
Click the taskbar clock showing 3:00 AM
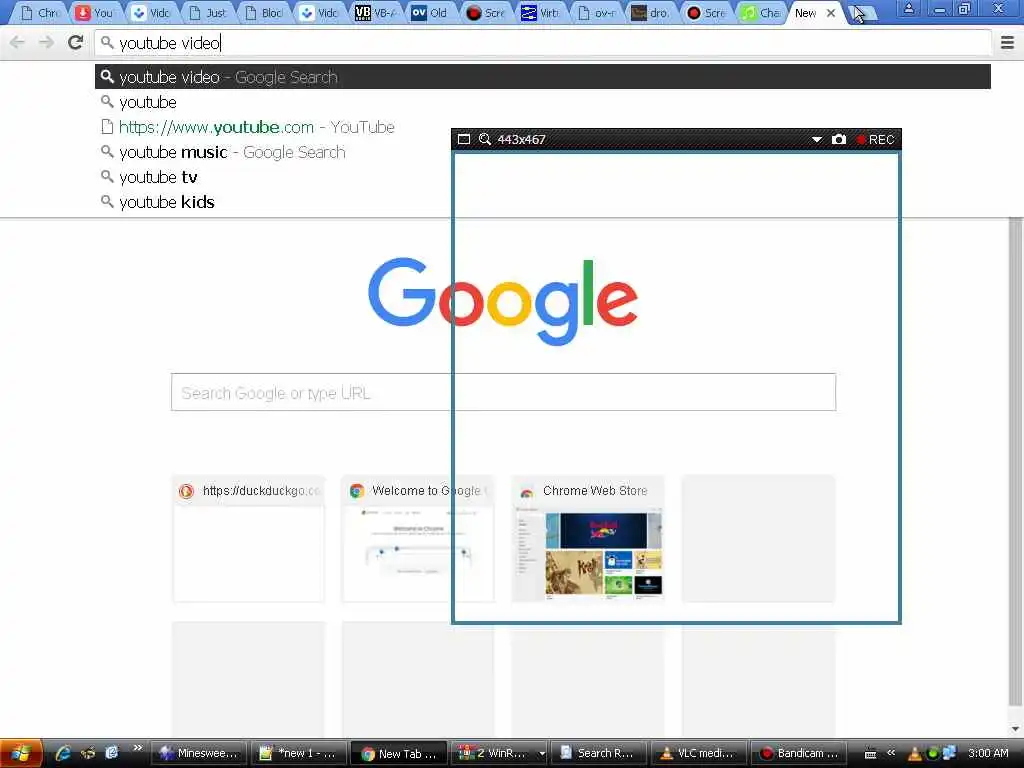[988, 753]
